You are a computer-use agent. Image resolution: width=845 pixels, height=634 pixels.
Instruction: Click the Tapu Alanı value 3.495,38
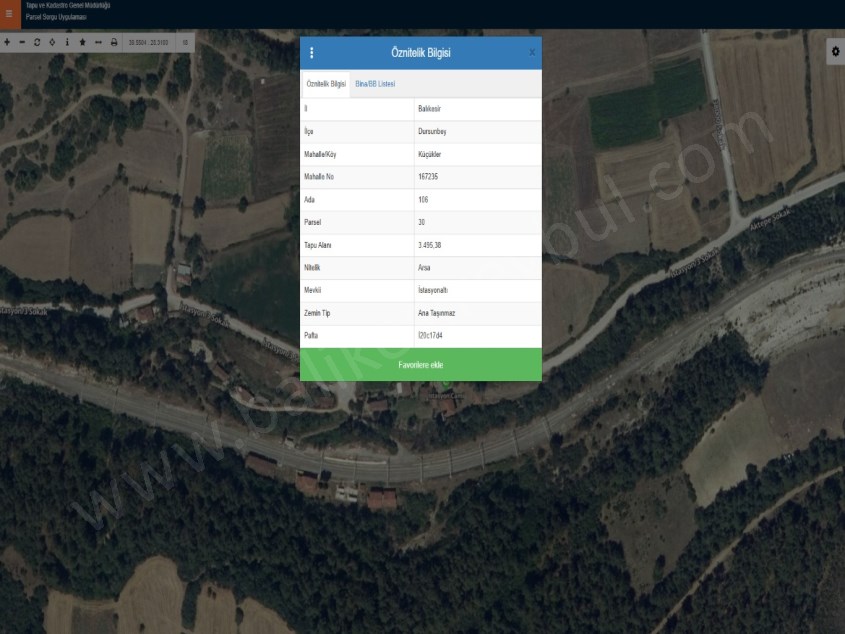[476, 245]
